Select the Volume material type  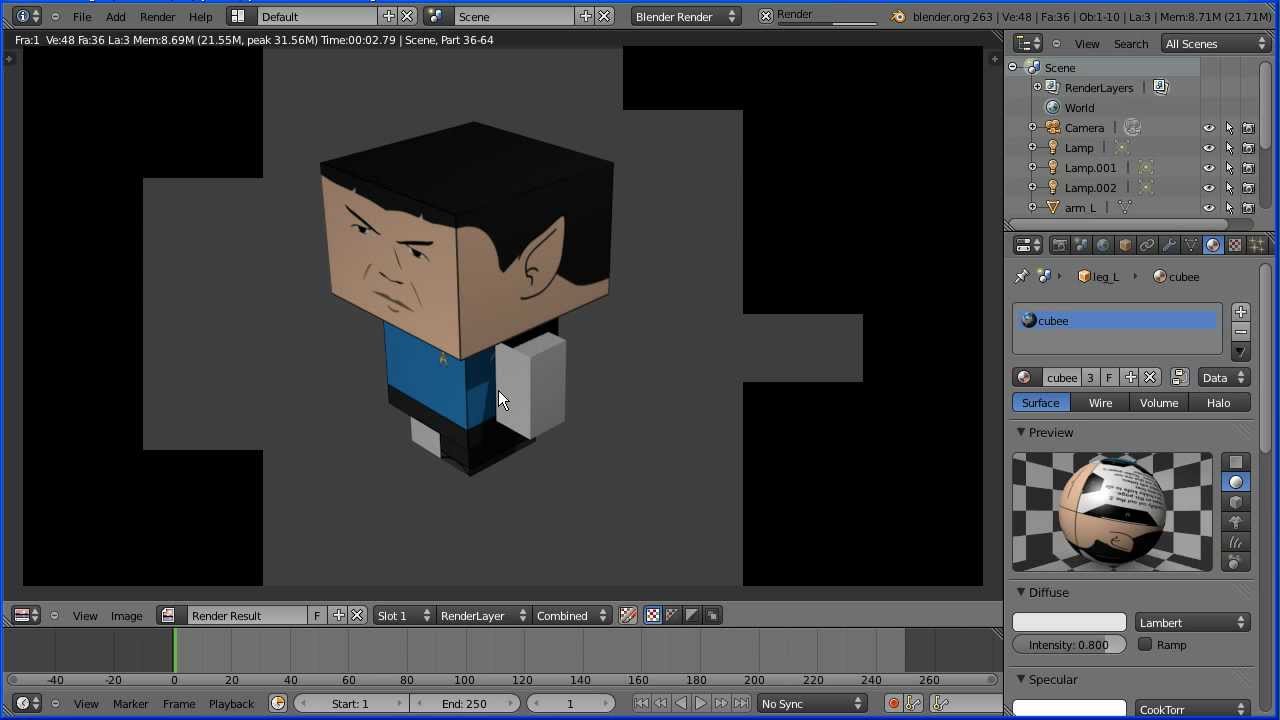(1159, 403)
